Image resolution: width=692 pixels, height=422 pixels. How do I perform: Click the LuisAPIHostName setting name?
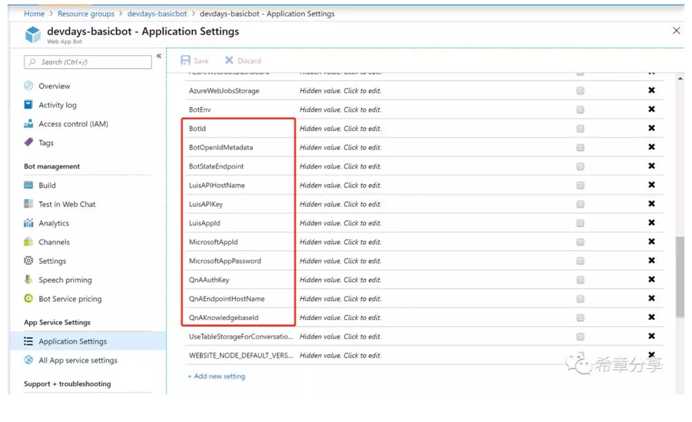point(217,185)
